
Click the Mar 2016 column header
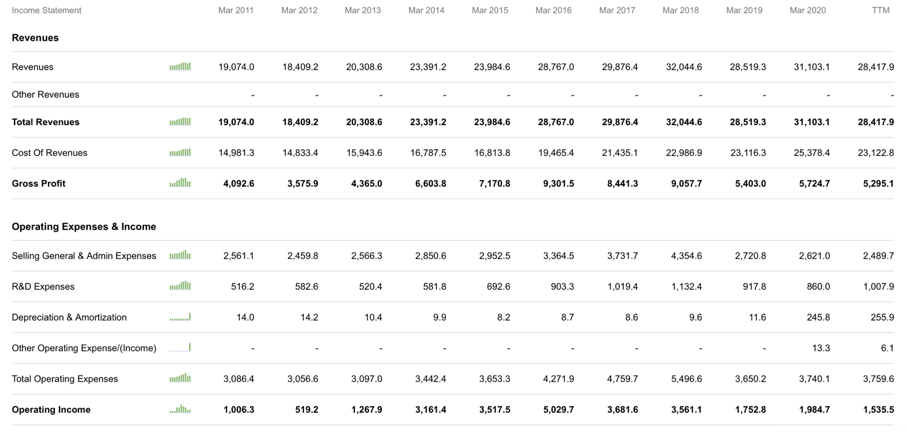(554, 10)
